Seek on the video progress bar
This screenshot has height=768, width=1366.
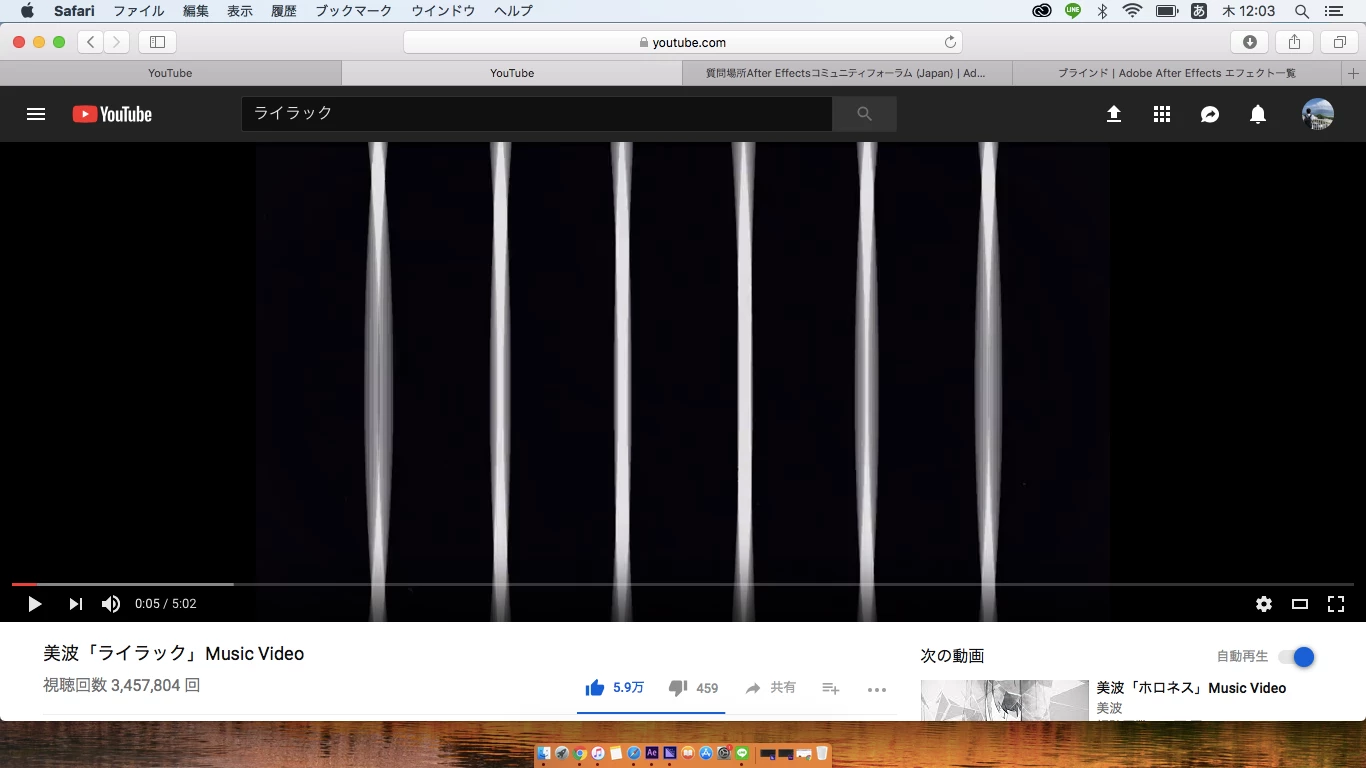tap(683, 584)
